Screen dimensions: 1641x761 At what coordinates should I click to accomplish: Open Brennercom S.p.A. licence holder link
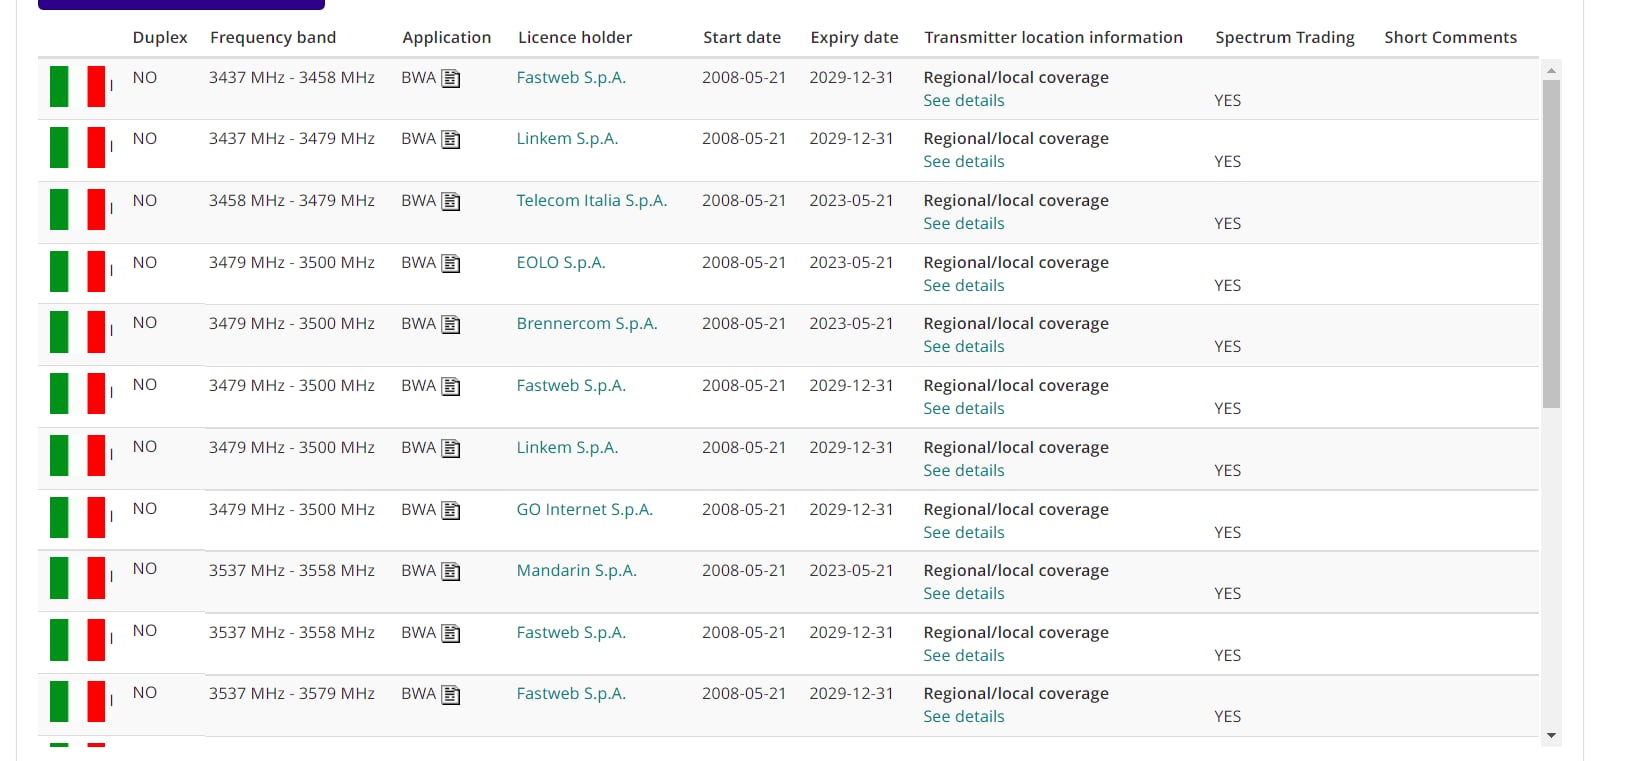tap(586, 324)
